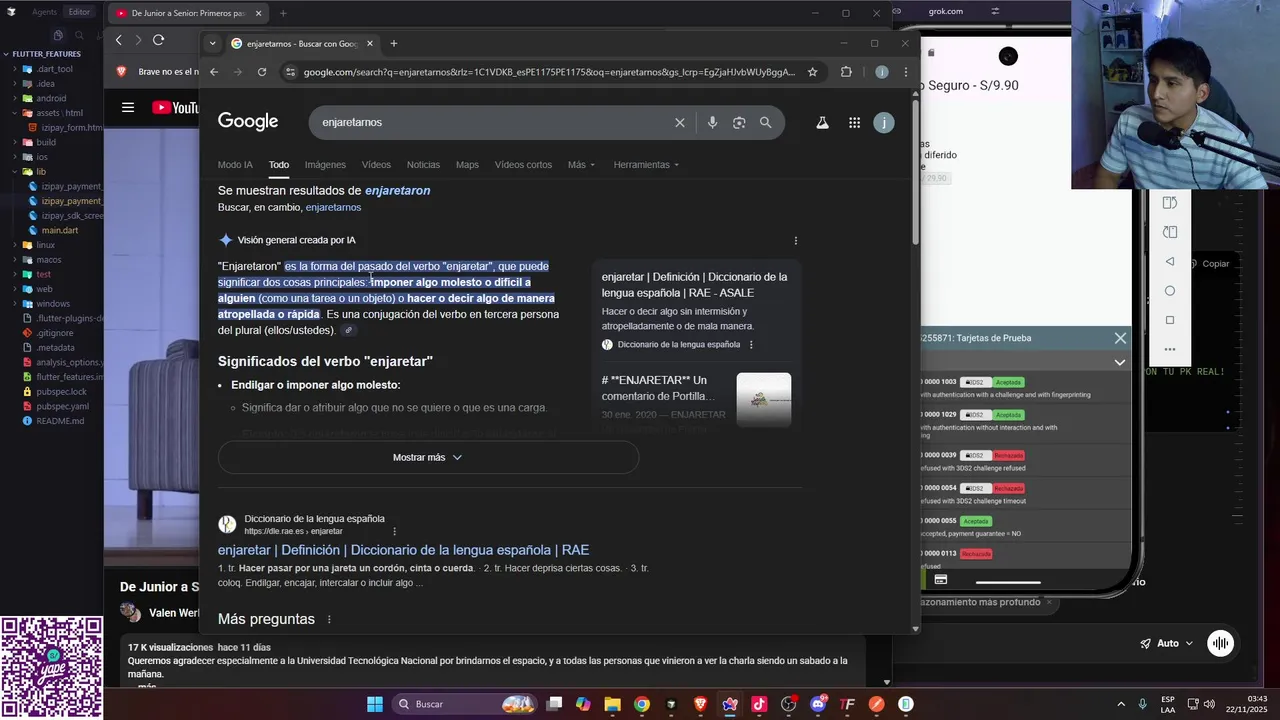
Task: Switch to Noticias results tab
Action: (423, 165)
